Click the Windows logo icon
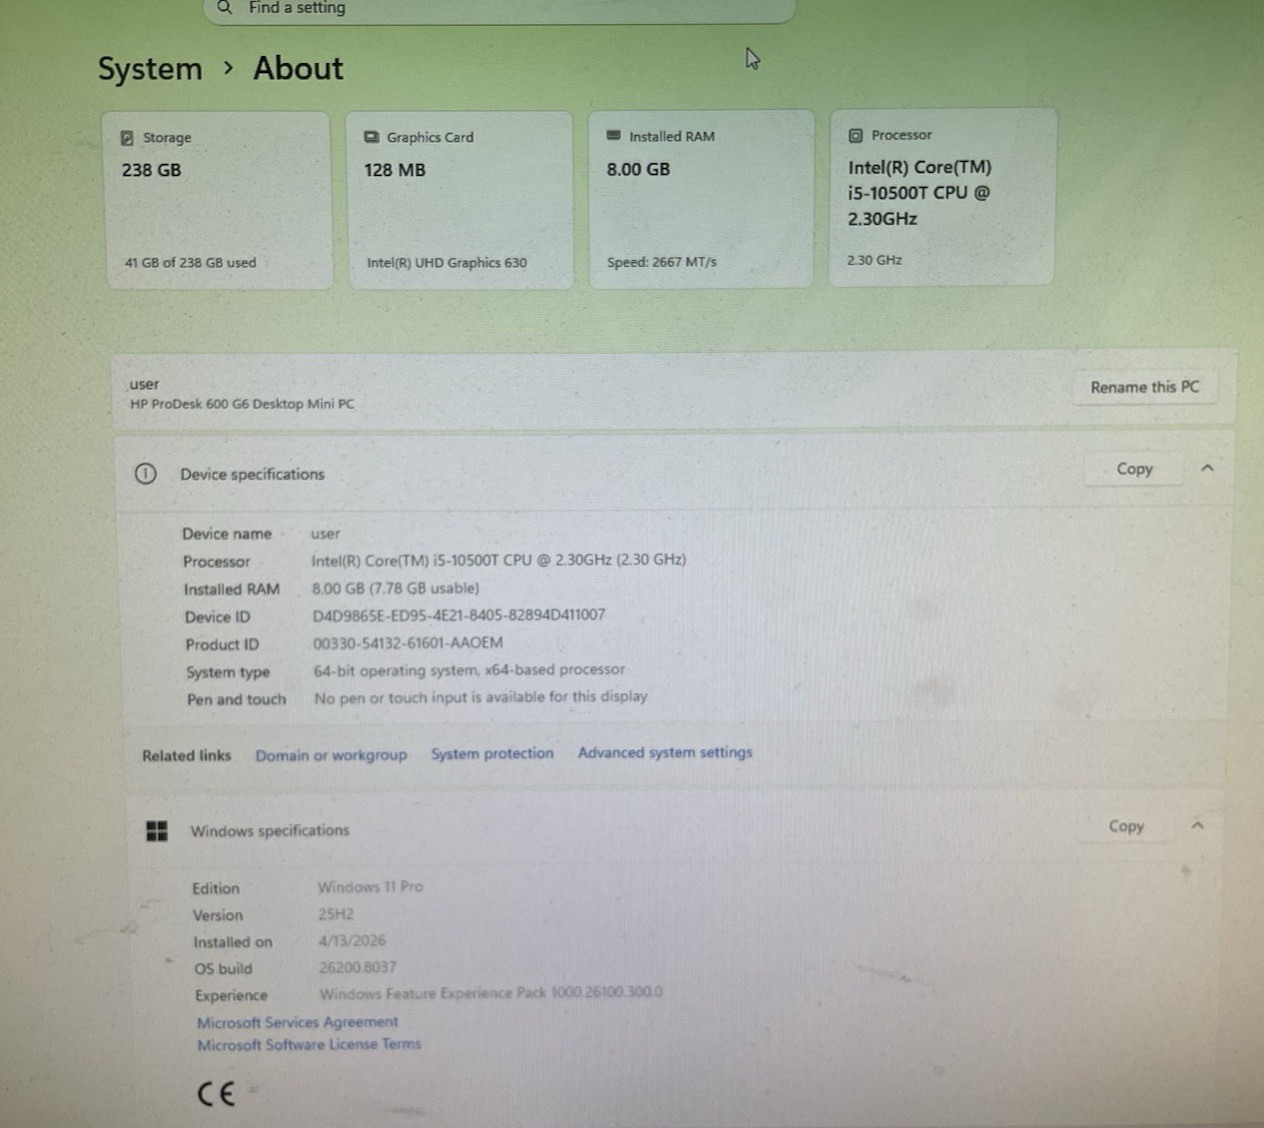Screen dimensions: 1264x1128 [x=157, y=831]
